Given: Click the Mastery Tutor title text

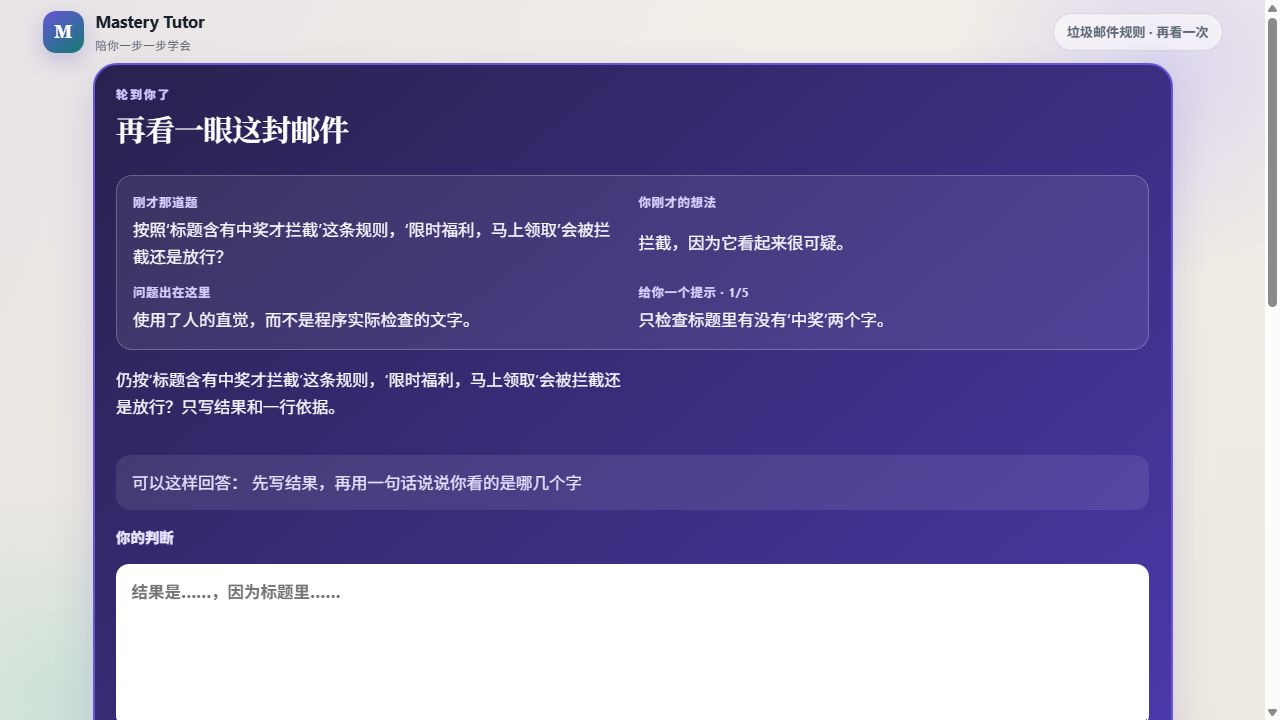Looking at the screenshot, I should pos(150,22).
